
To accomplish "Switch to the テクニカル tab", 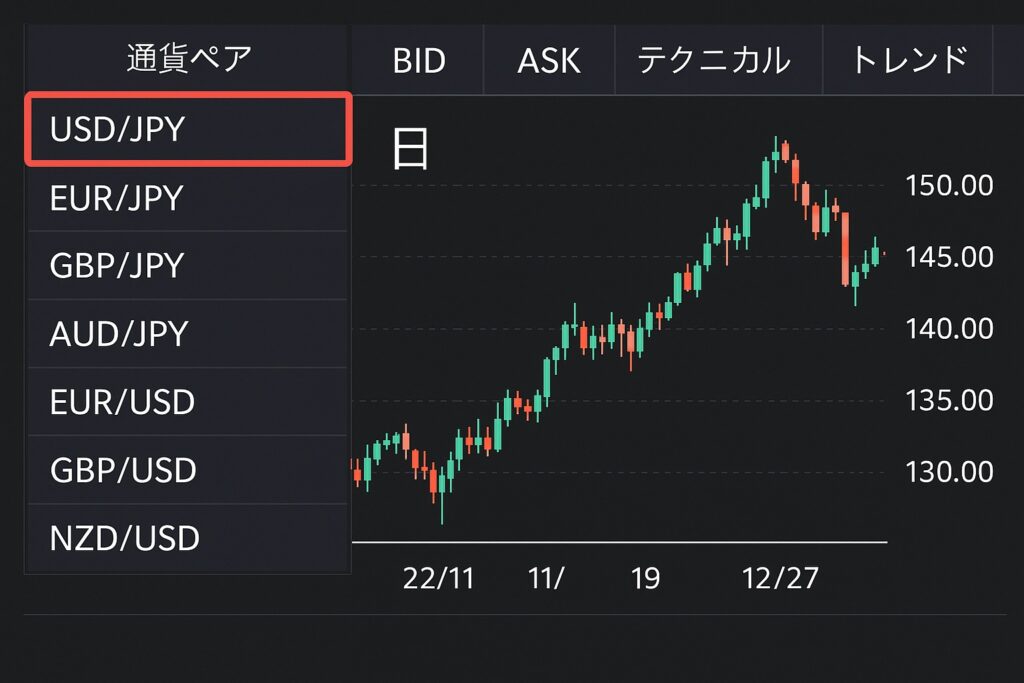I will point(714,60).
